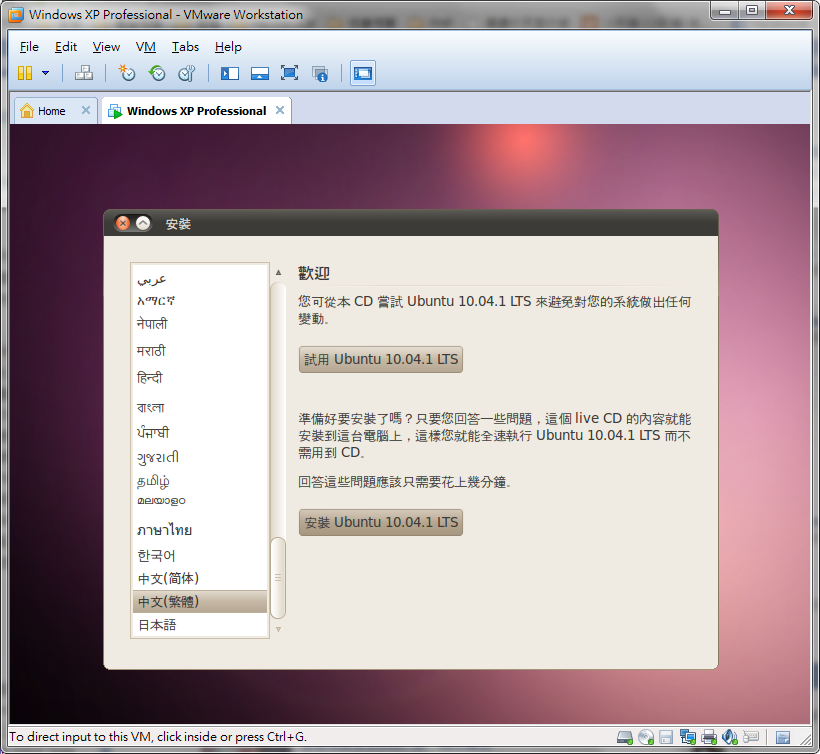Screen dimensions: 820x754
Task: Open the VM menu
Action: click(145, 47)
